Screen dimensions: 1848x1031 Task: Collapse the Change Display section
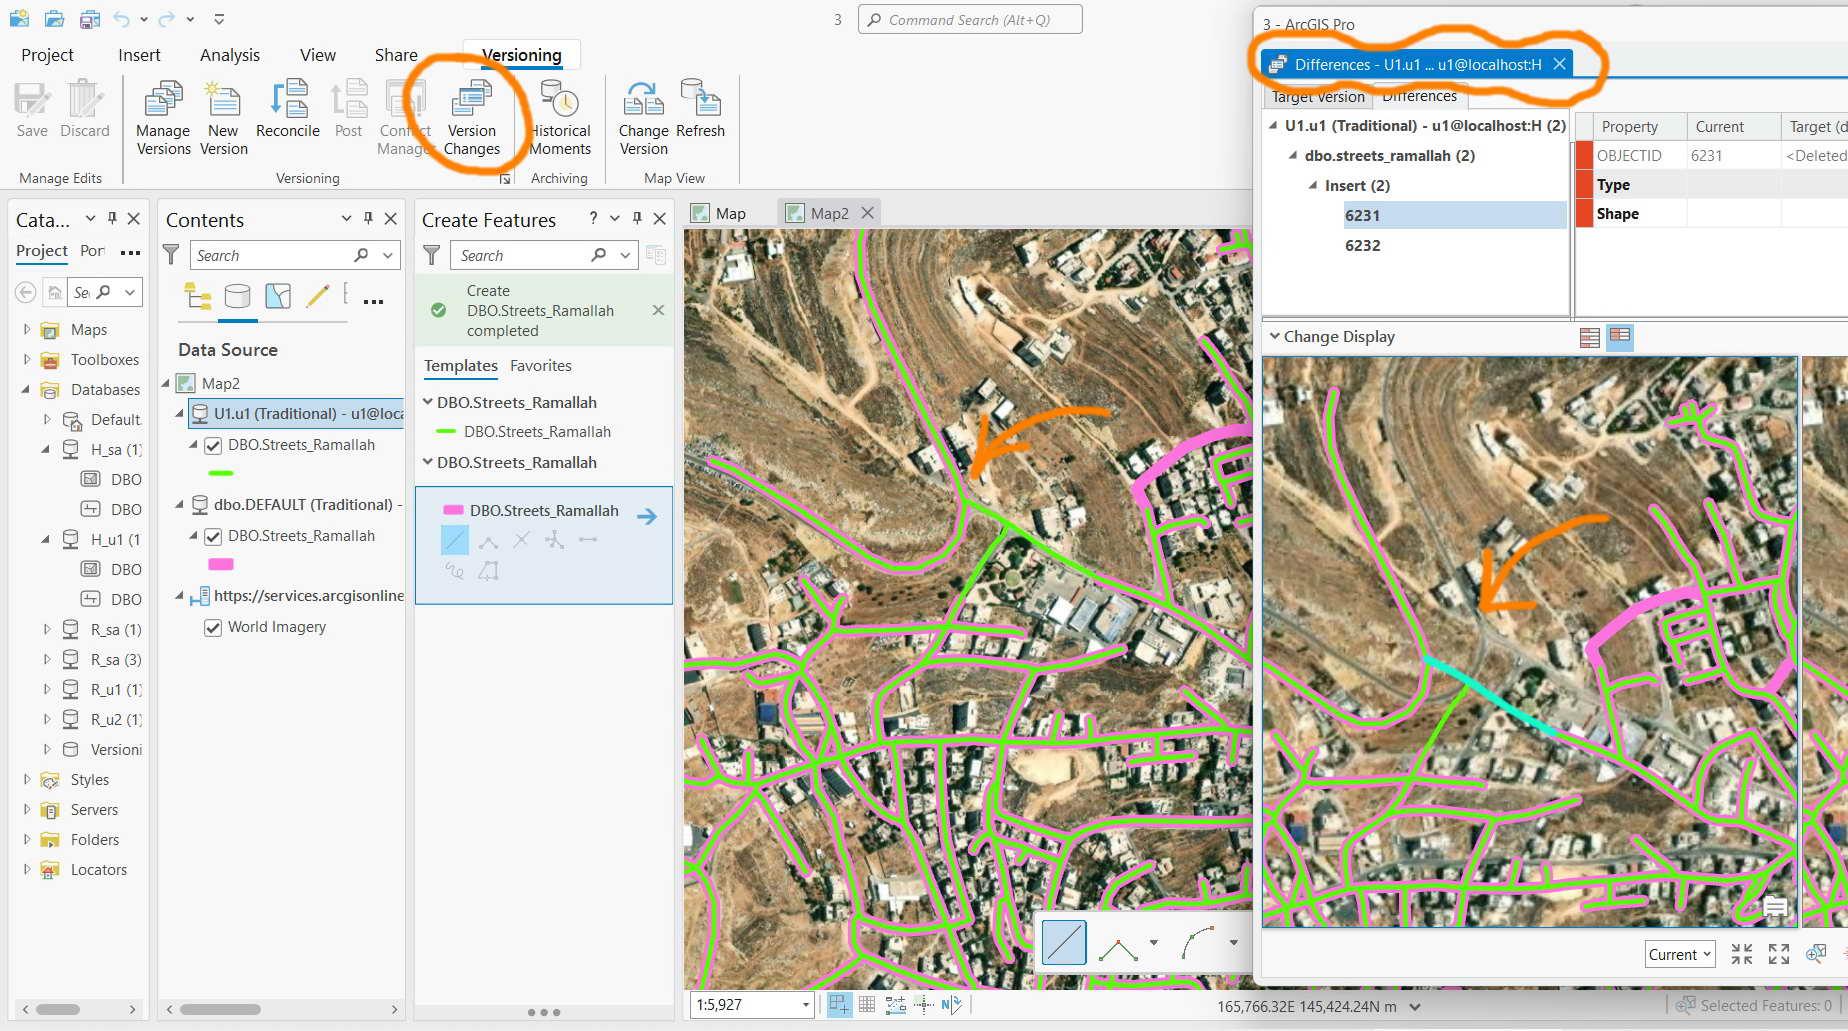[x=1275, y=336]
